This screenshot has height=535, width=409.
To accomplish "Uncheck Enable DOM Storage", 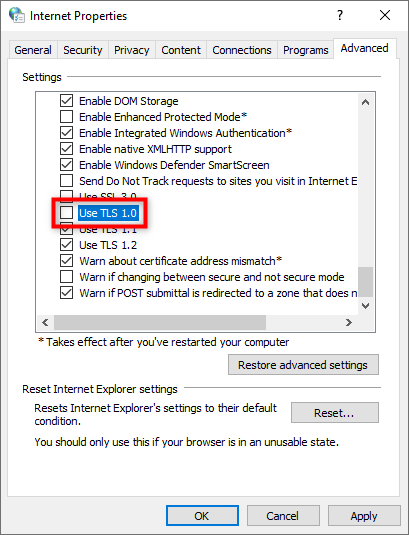I will (x=67, y=101).
